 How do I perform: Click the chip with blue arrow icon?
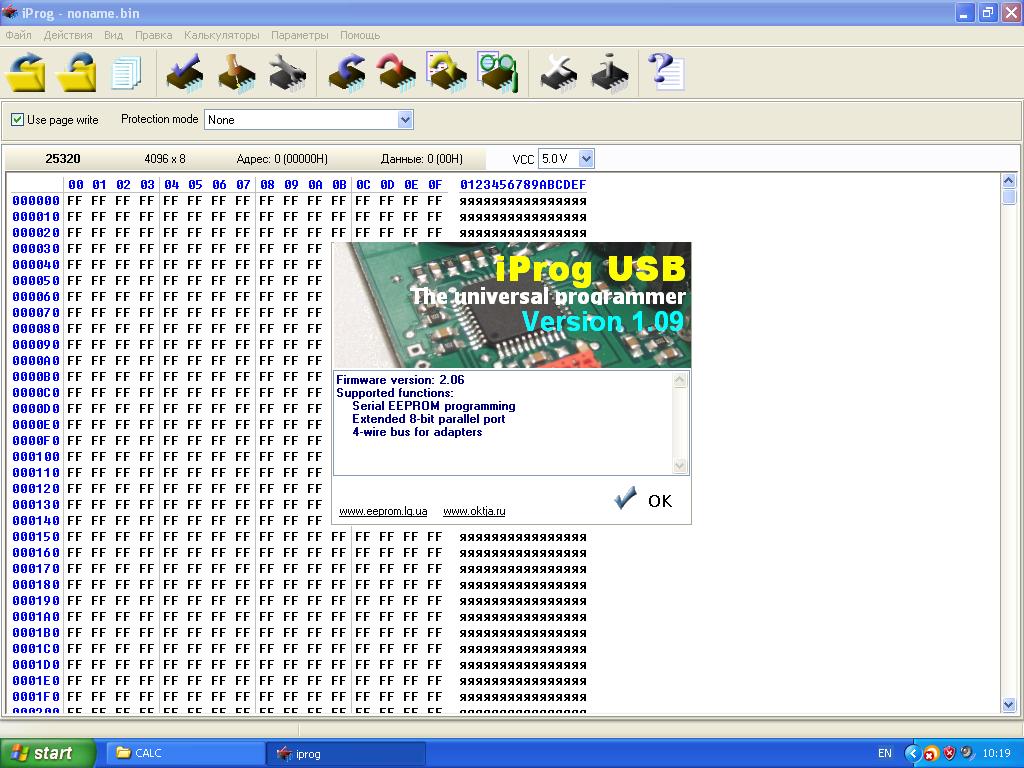coord(347,72)
